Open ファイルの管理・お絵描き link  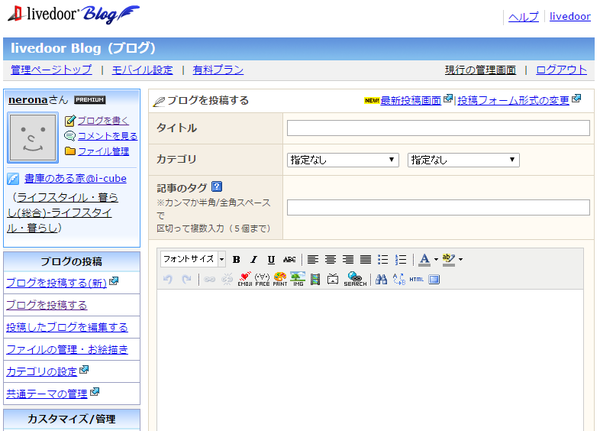67,349
